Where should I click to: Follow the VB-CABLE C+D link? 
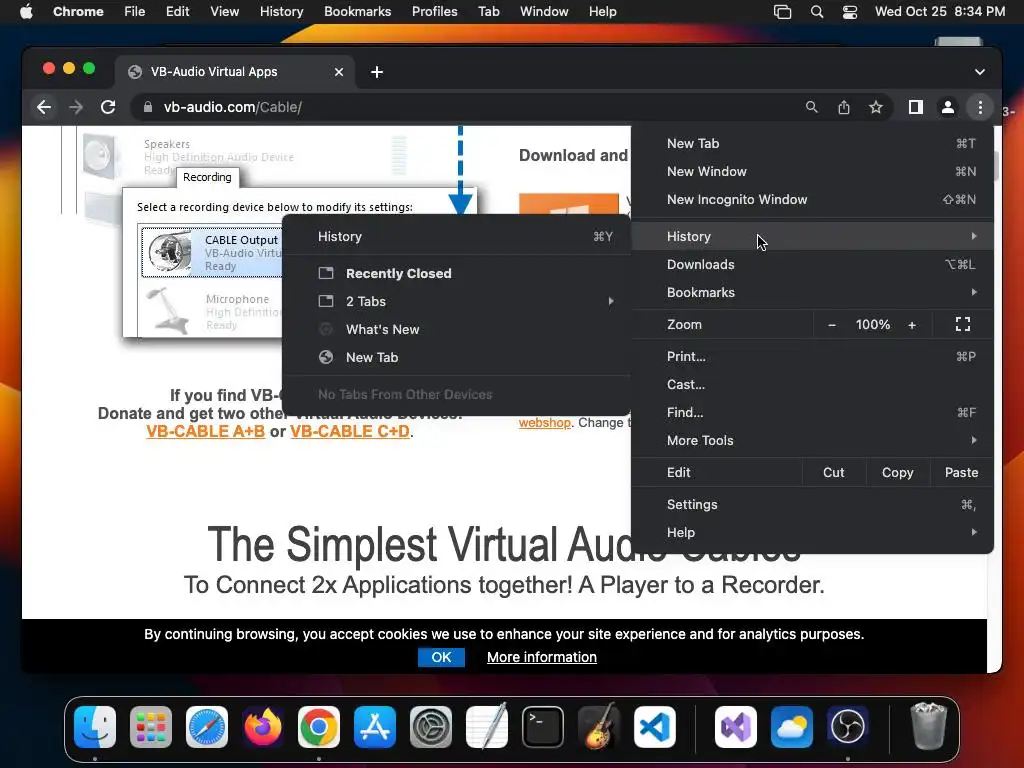pyautogui.click(x=350, y=432)
